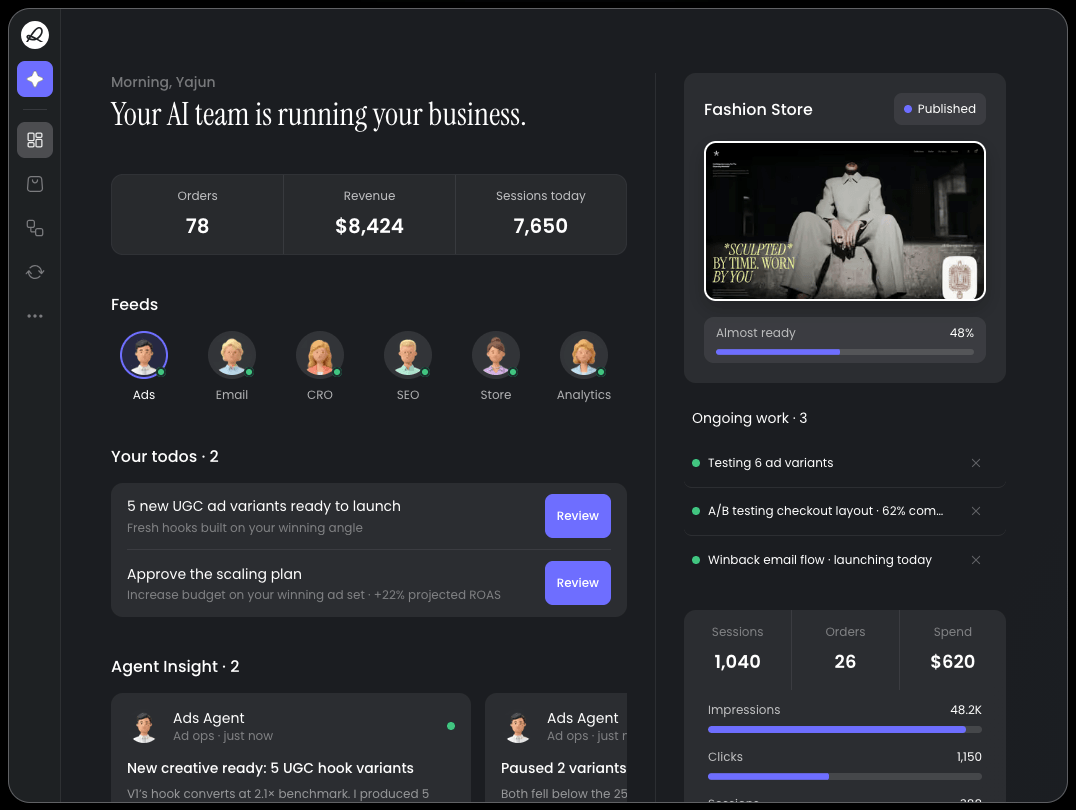
Task: Open the AI sparkle assistant in sidebar
Action: pos(35,79)
